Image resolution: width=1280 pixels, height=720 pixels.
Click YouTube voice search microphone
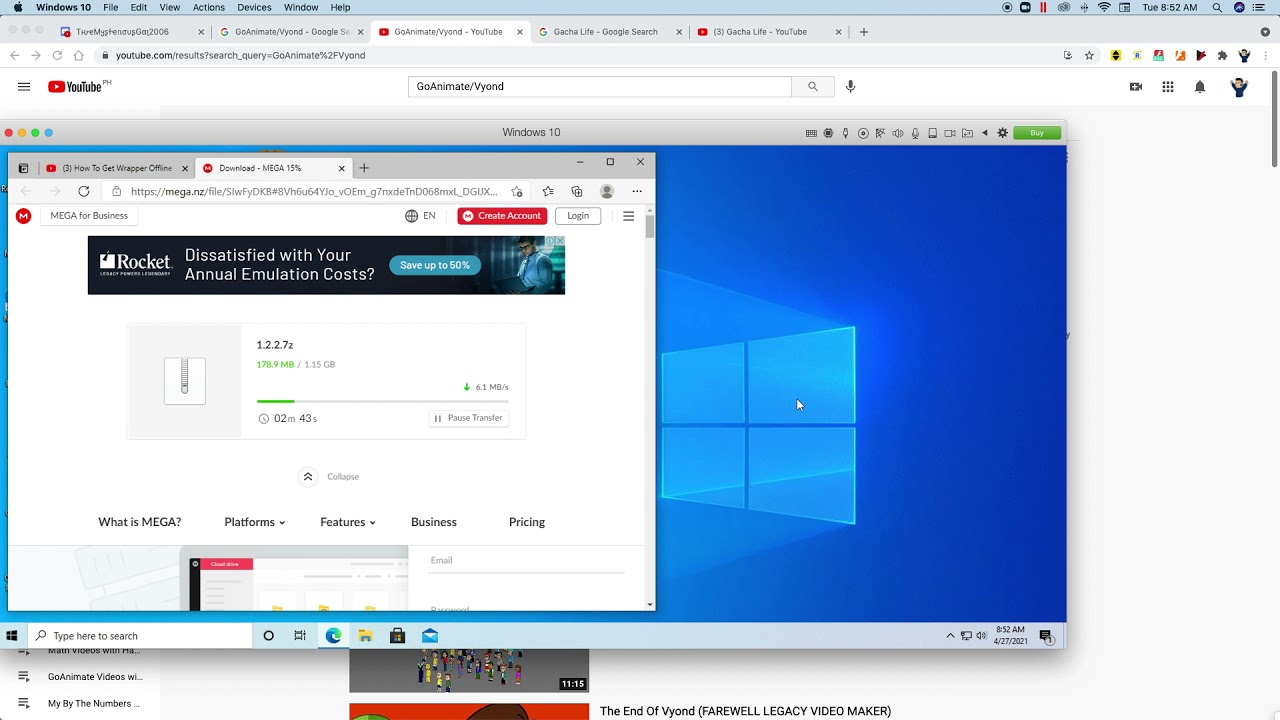(851, 87)
